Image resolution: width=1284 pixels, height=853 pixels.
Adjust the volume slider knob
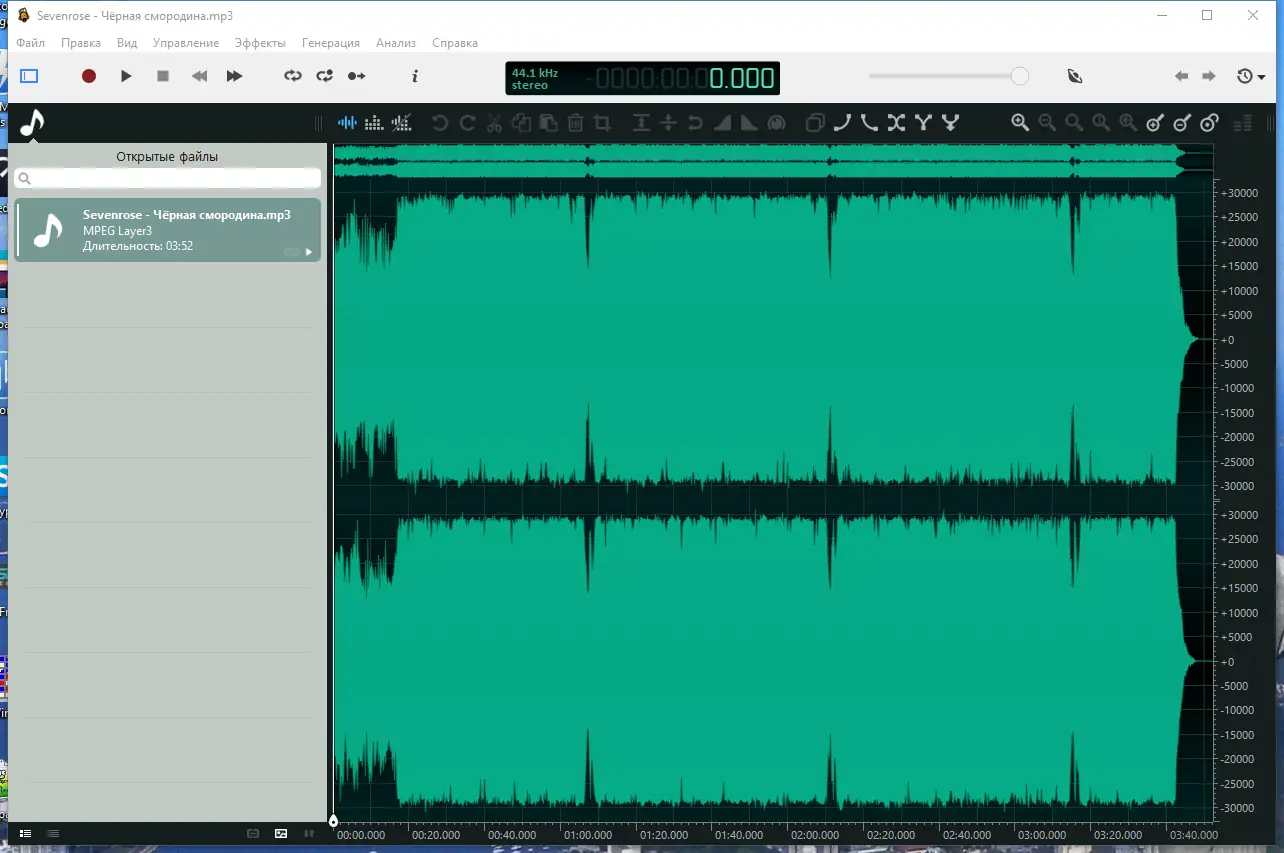(x=1019, y=76)
